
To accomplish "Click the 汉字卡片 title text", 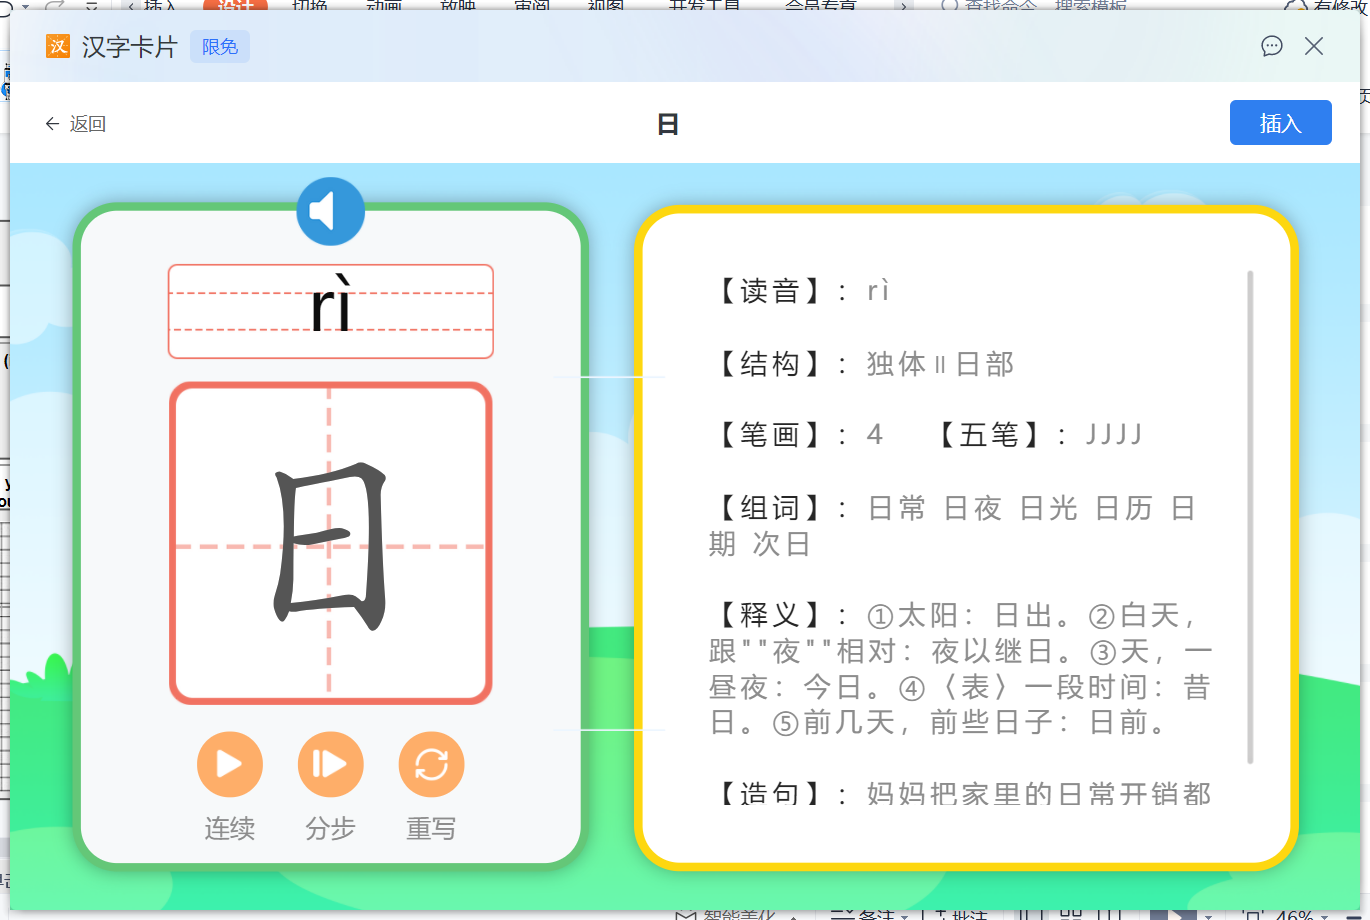I will 129,47.
